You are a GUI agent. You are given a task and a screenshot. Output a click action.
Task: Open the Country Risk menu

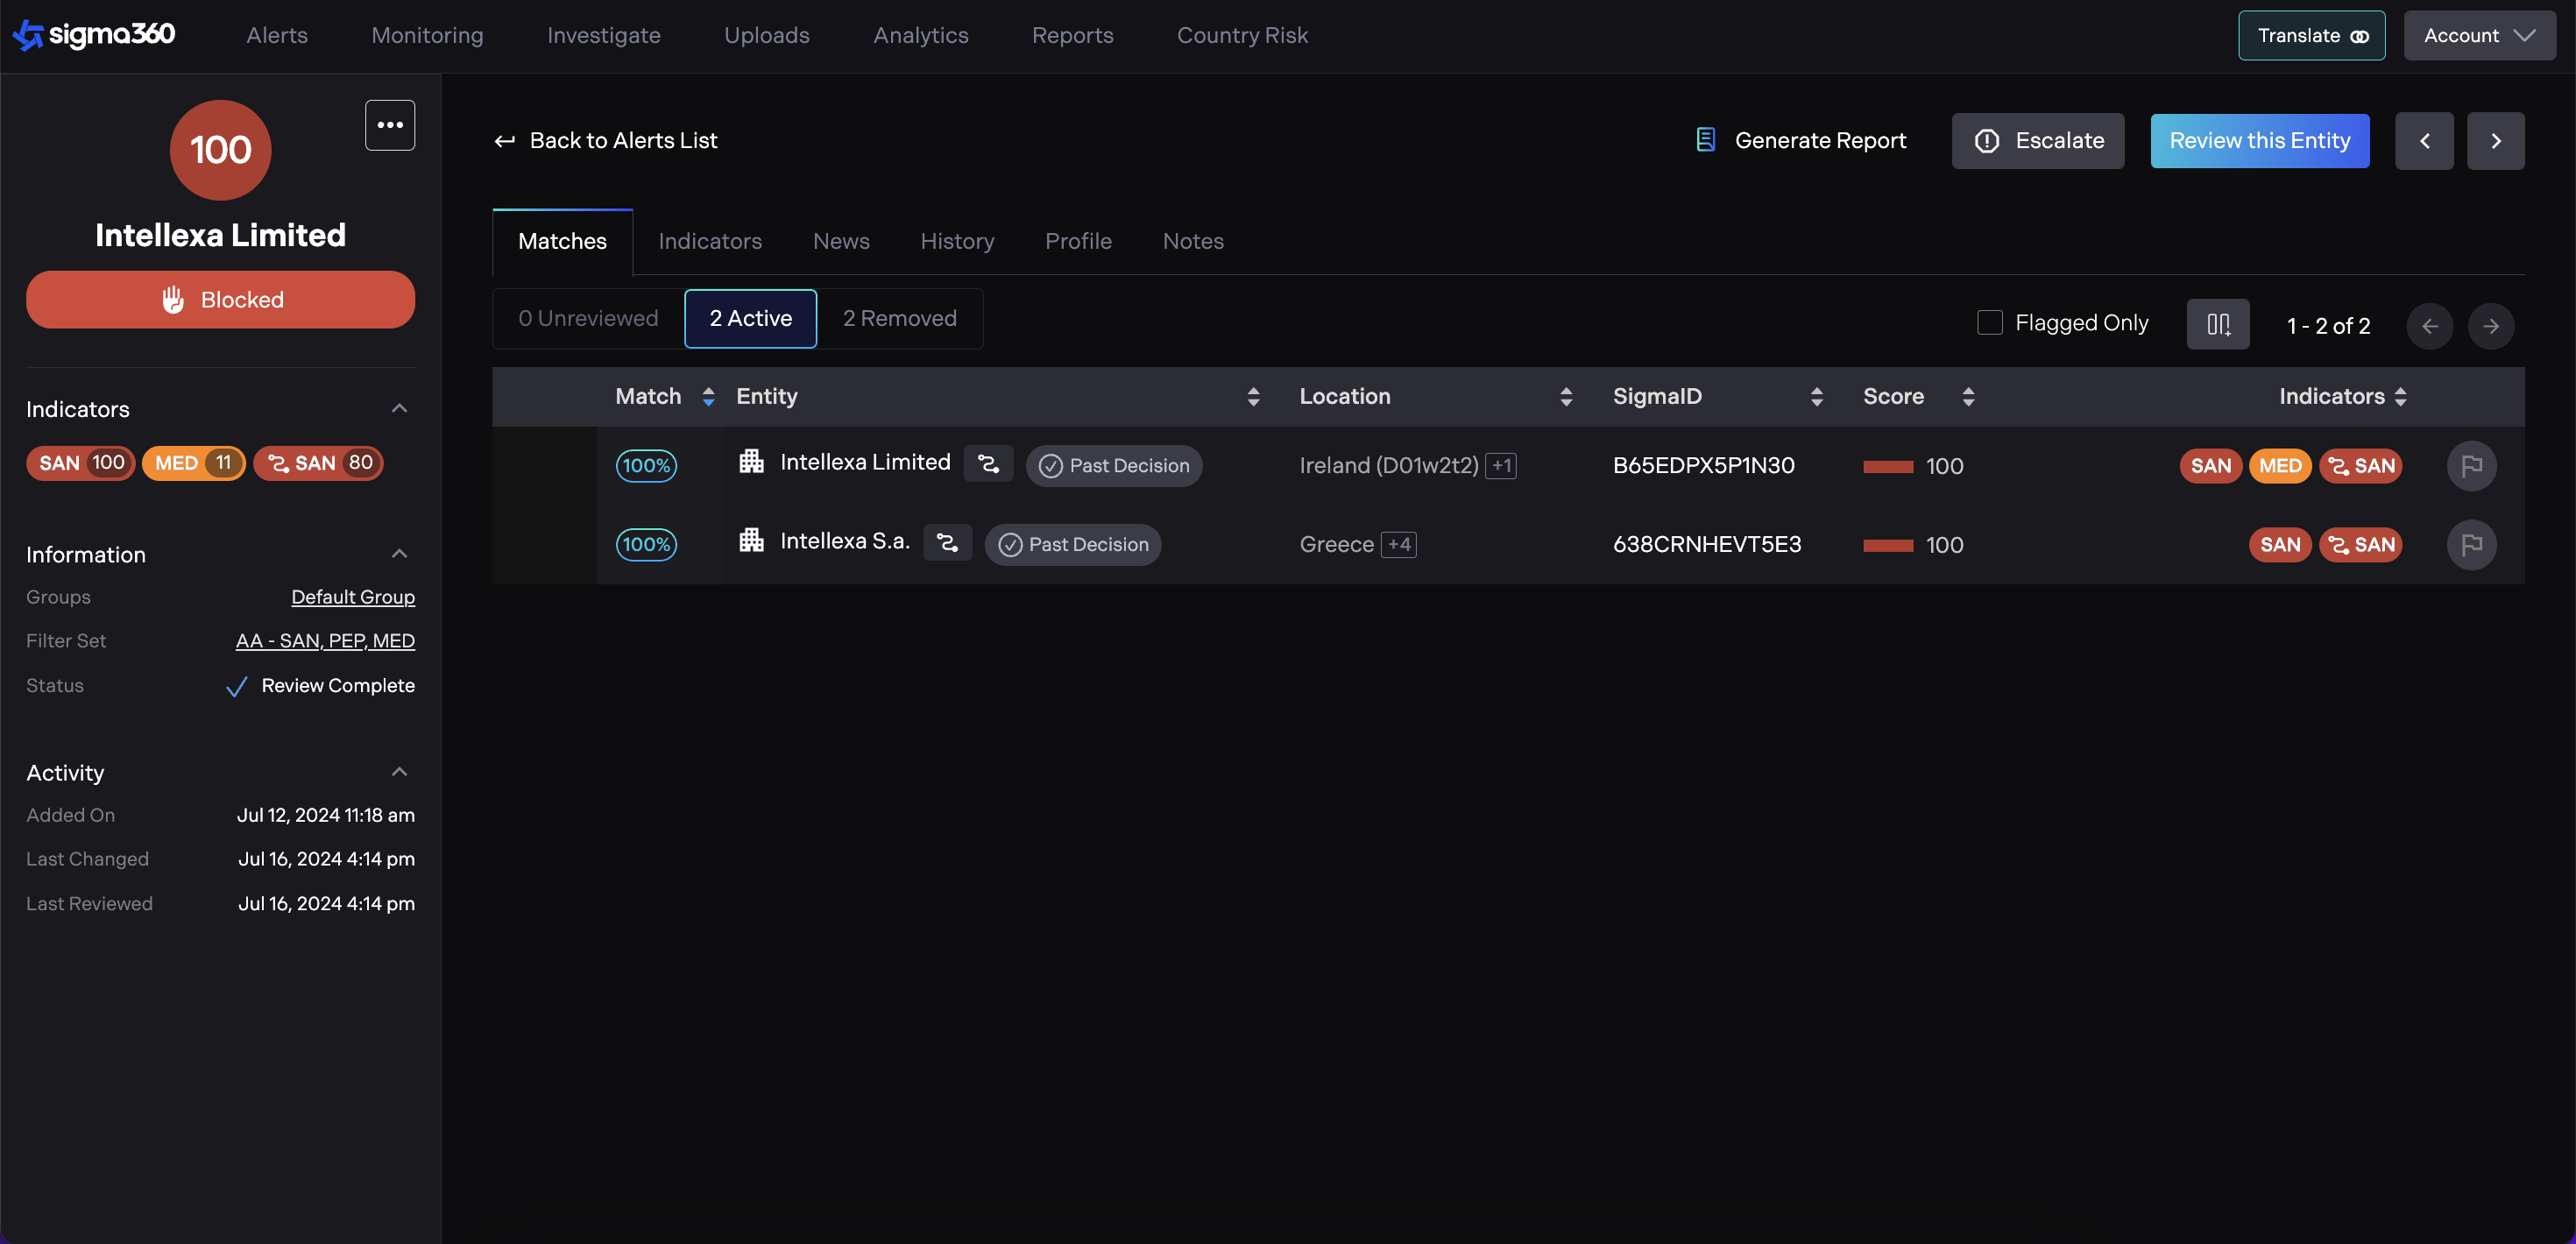[1241, 35]
